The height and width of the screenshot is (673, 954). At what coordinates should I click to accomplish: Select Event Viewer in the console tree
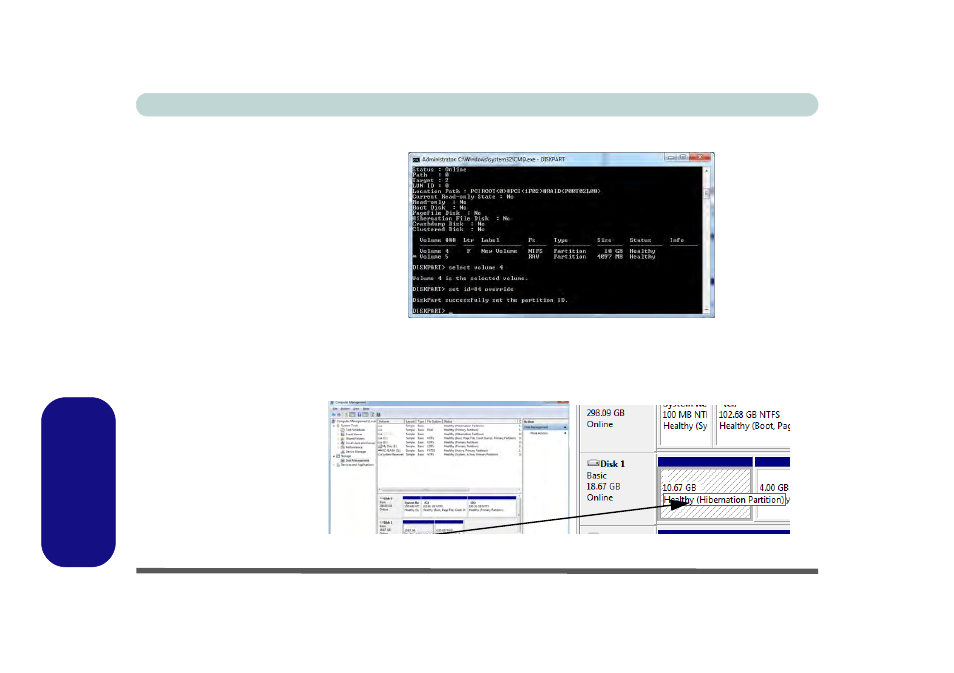pyautogui.click(x=353, y=434)
